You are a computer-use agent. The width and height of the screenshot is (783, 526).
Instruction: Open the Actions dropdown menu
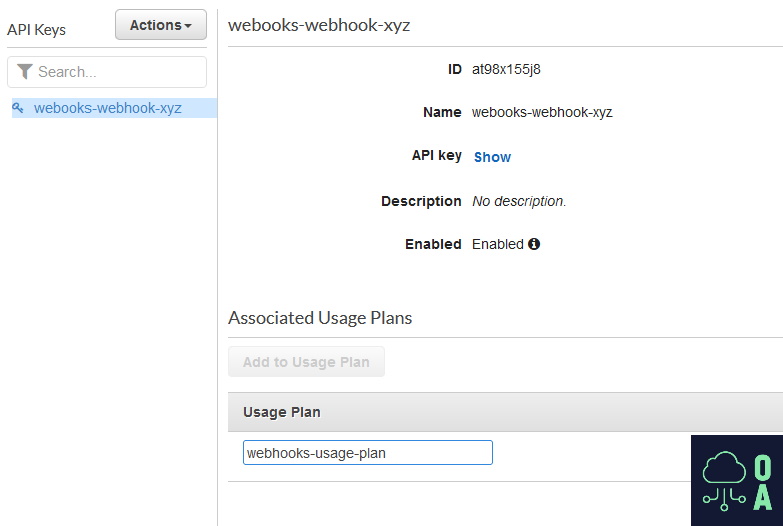[x=160, y=24]
